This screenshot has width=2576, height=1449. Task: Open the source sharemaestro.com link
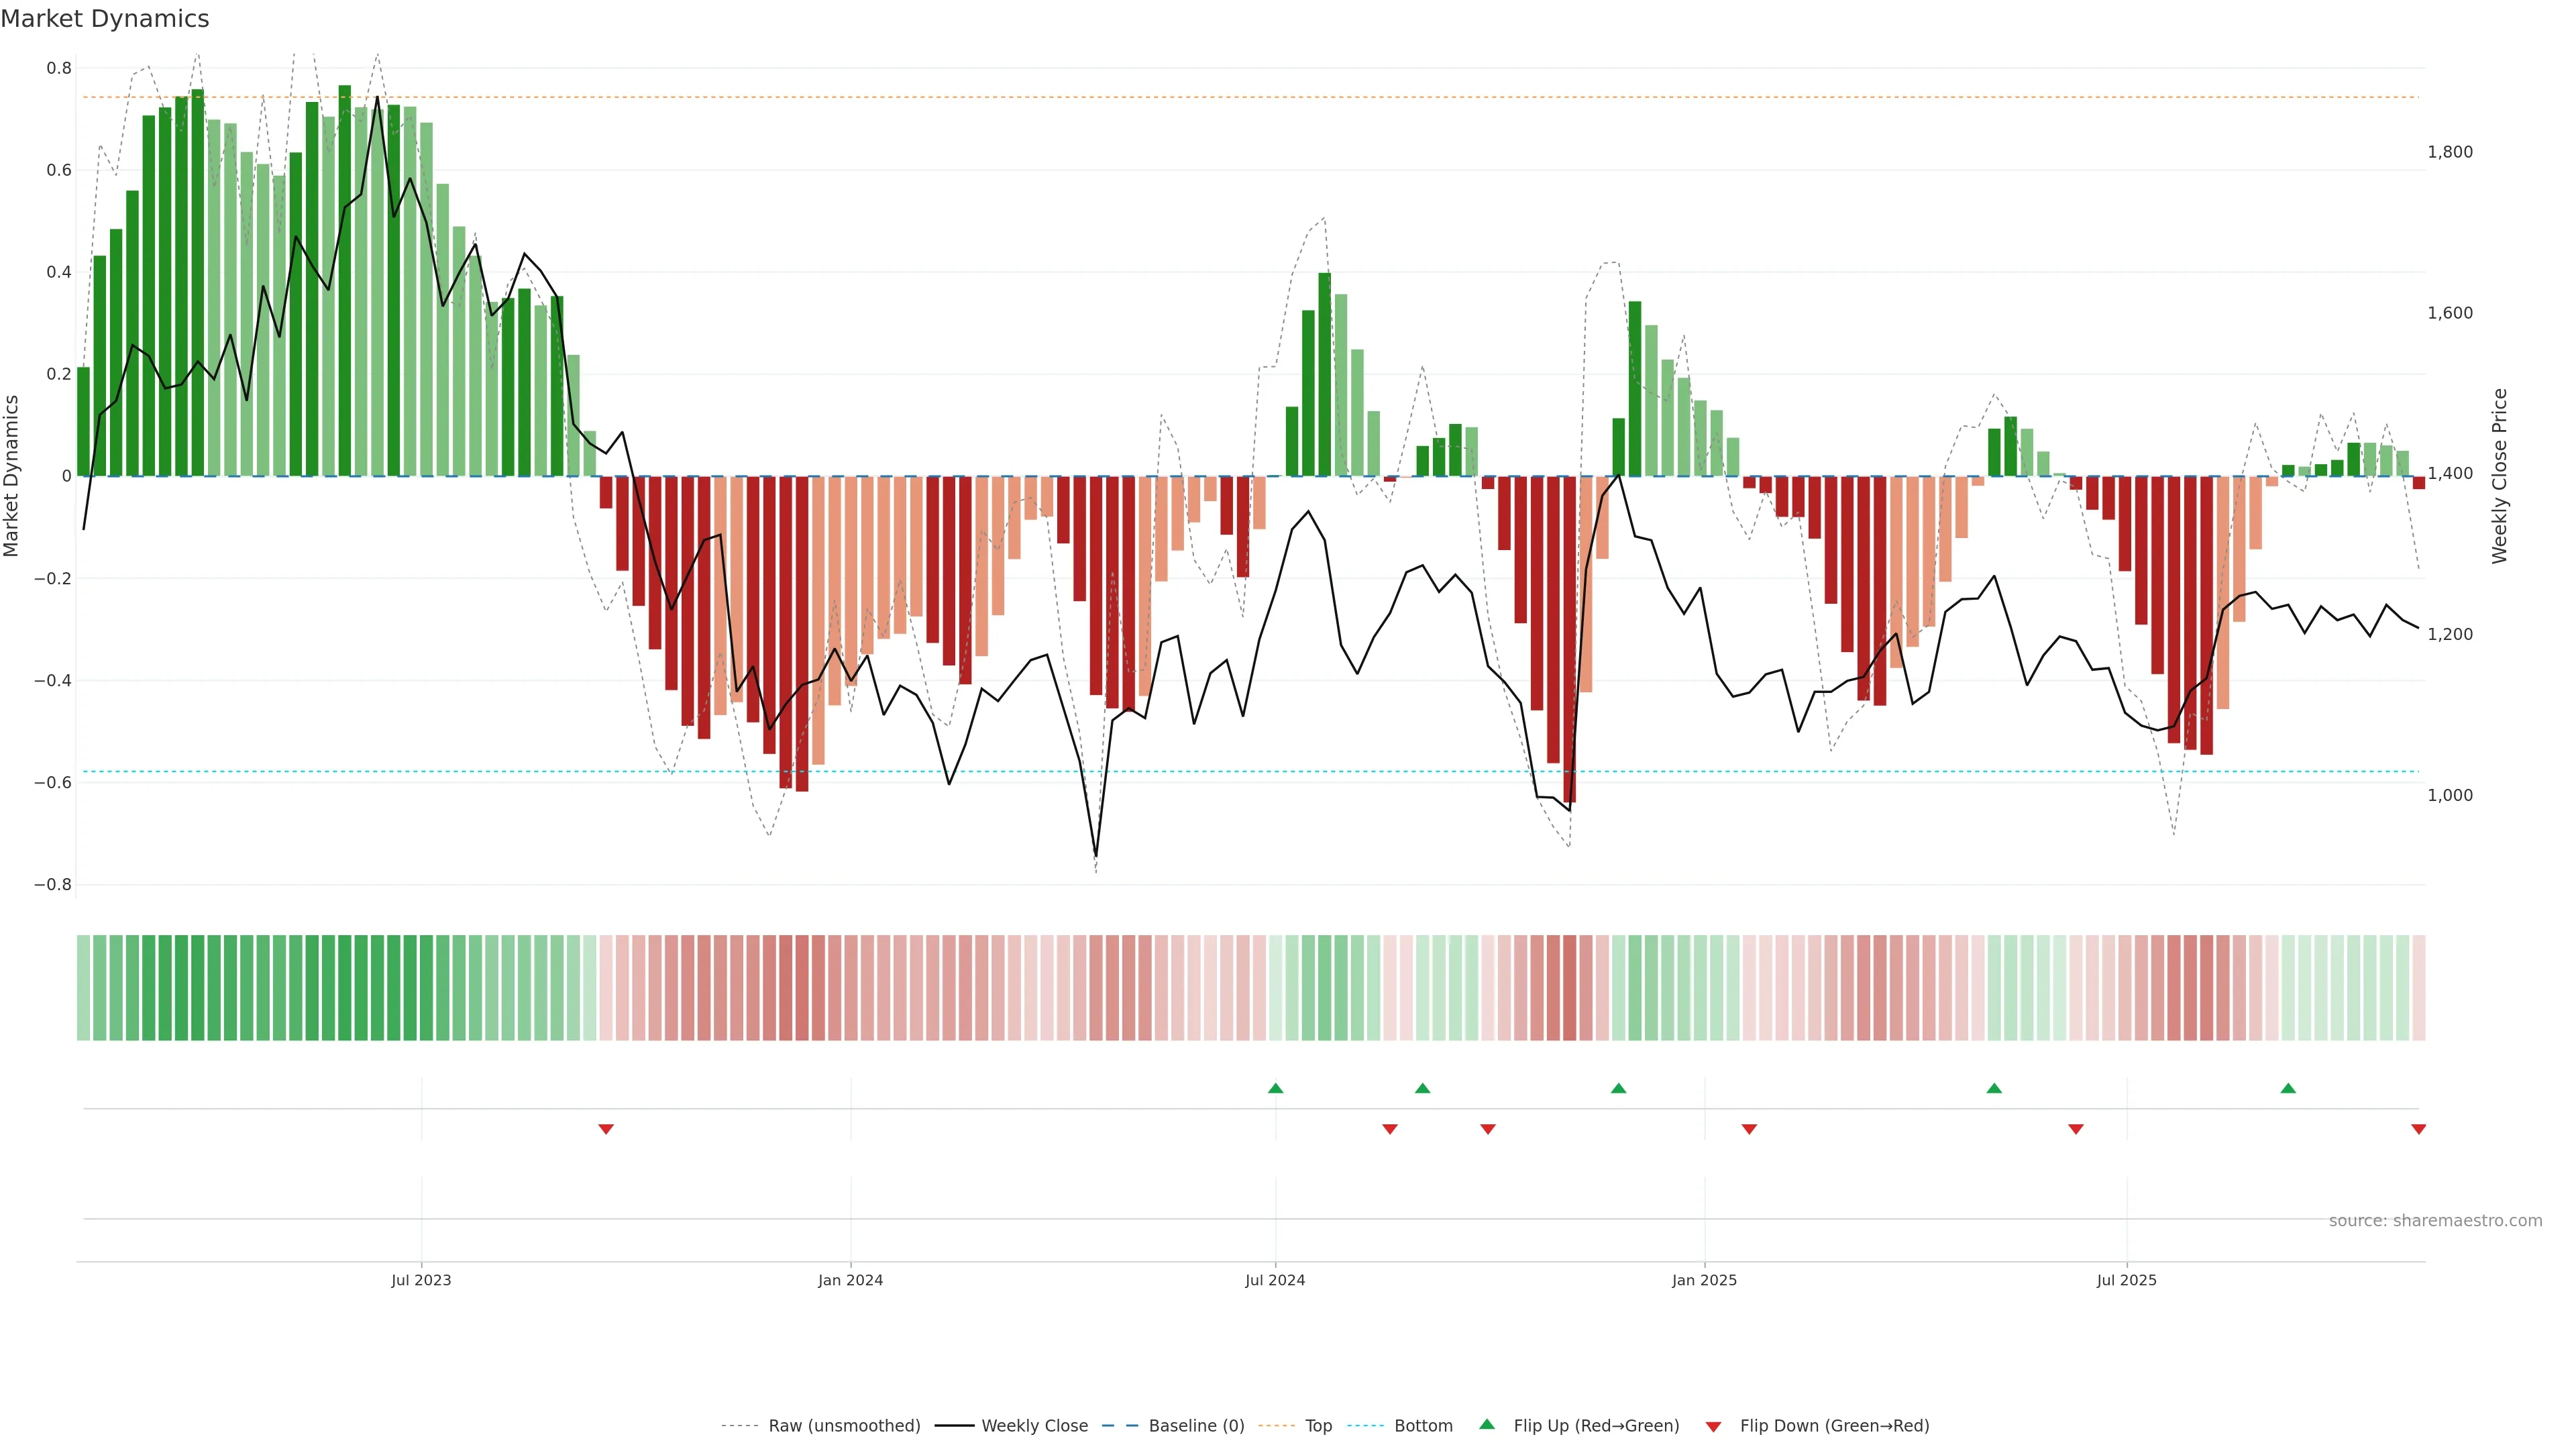(2435, 1220)
